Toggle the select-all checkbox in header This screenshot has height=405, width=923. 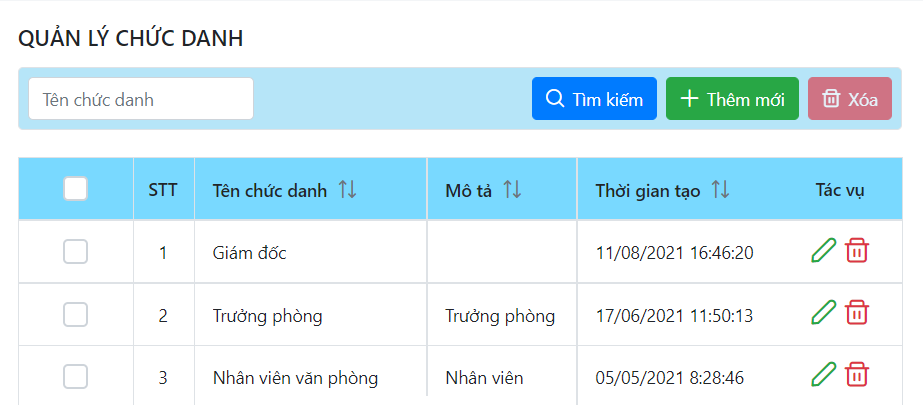coord(75,189)
